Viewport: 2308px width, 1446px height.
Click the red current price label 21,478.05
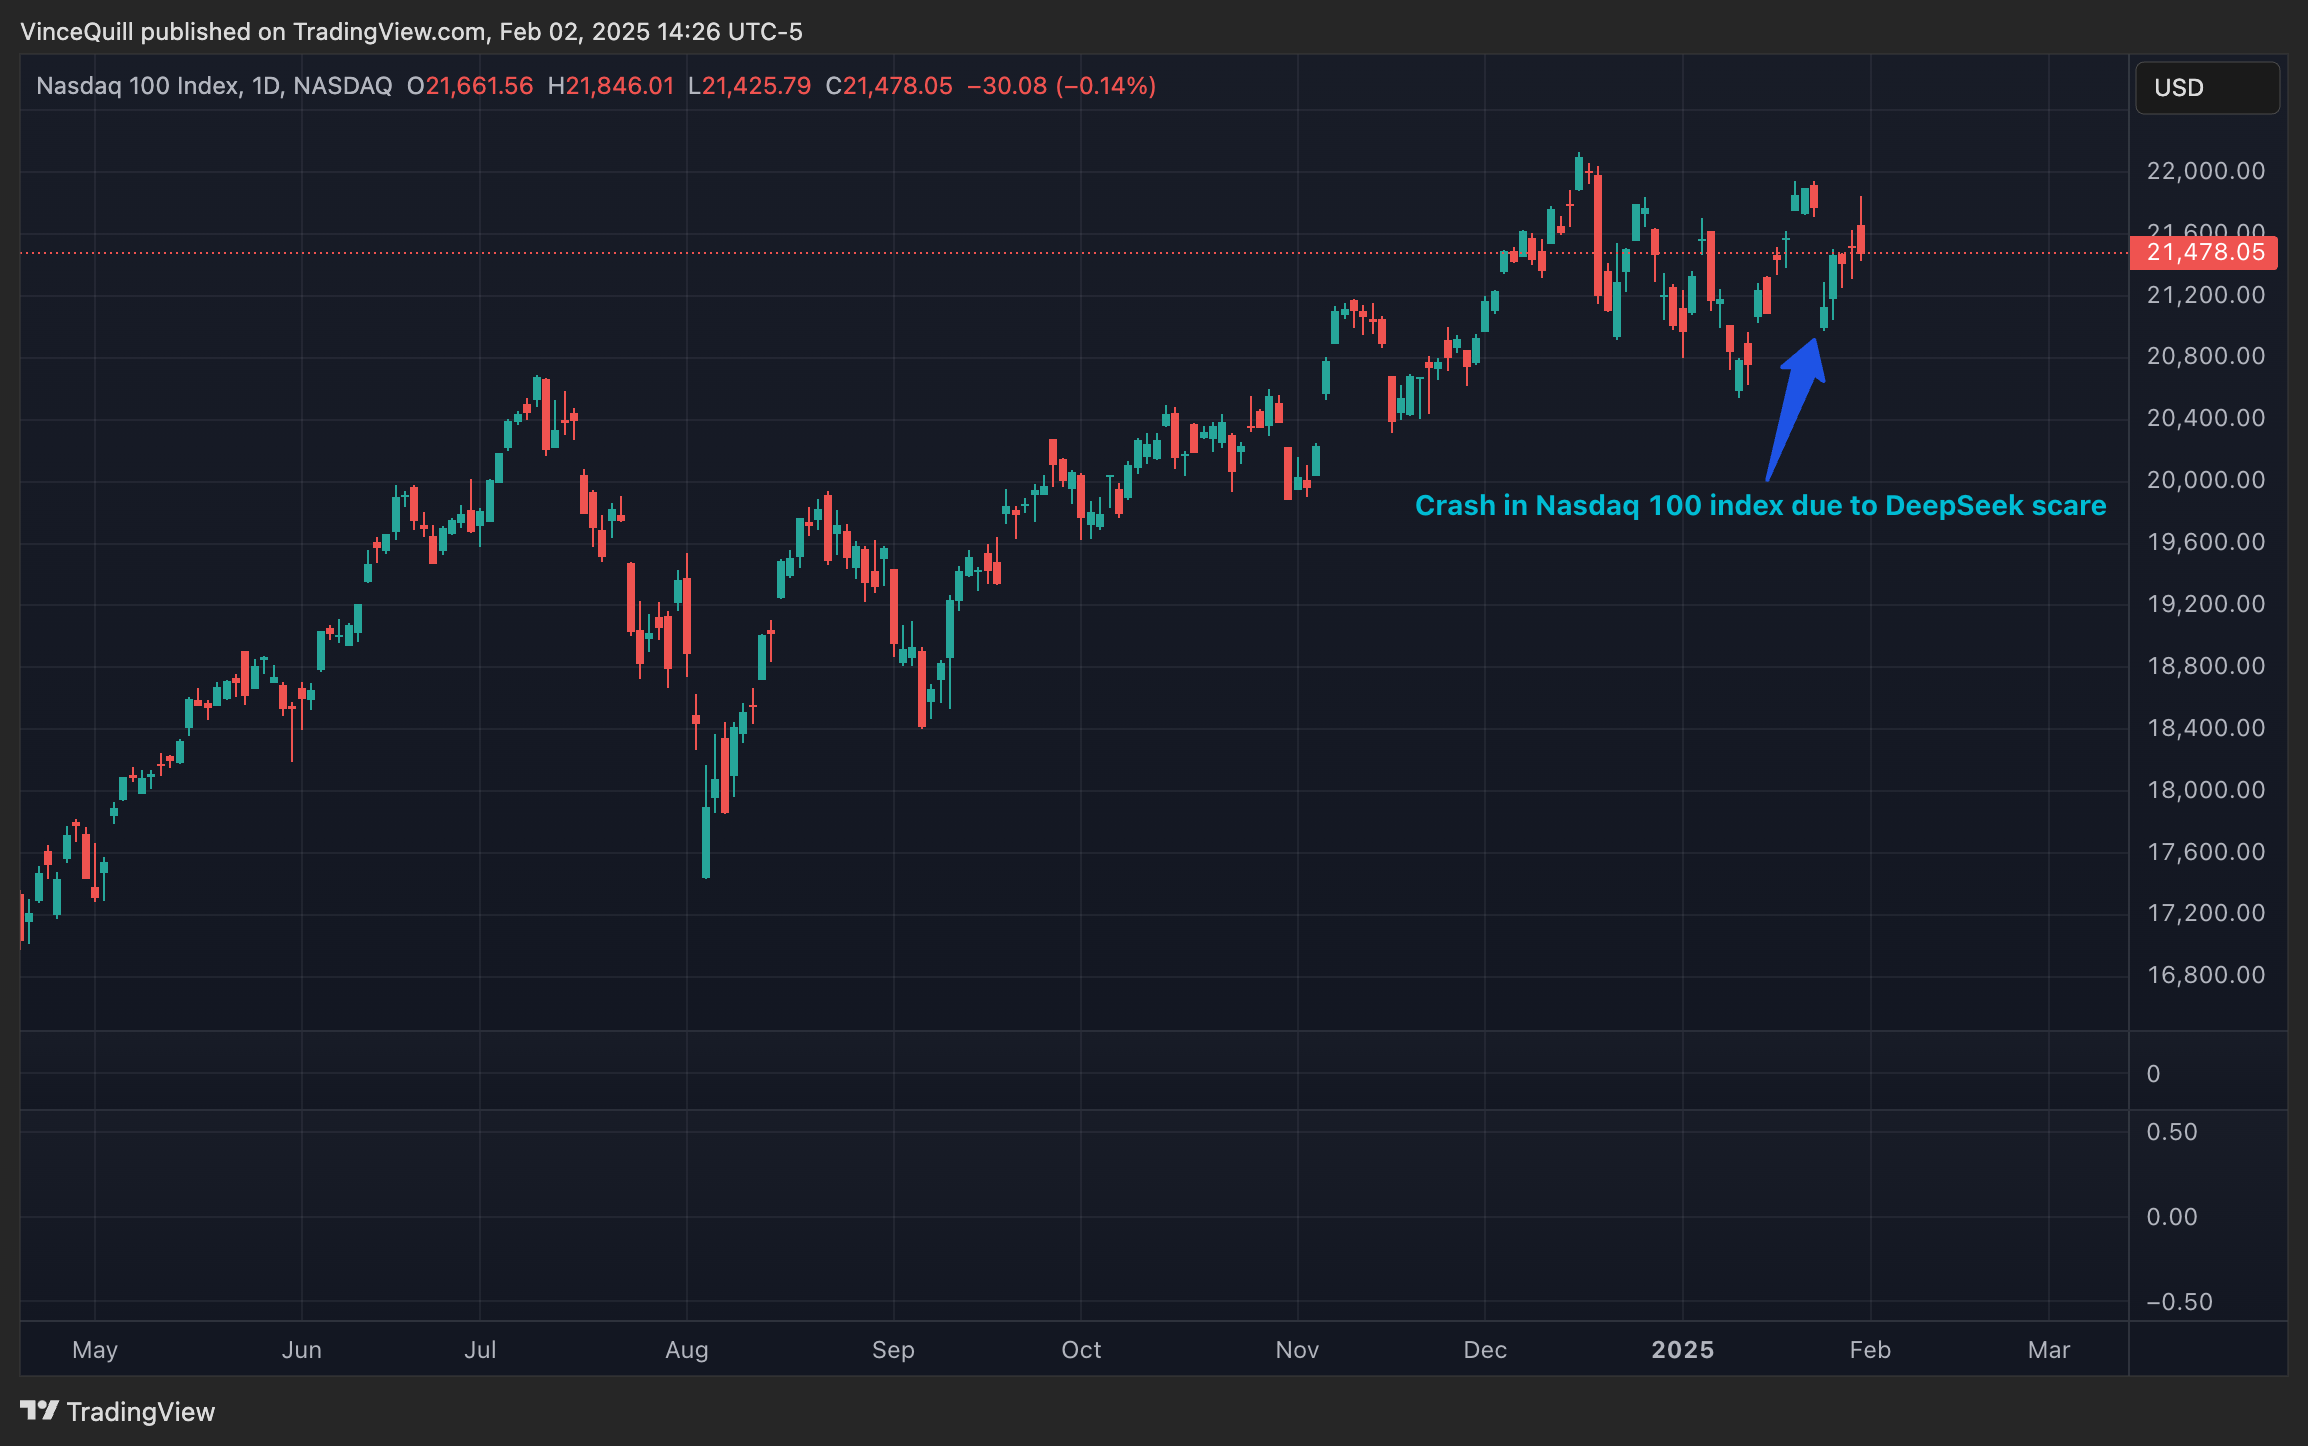pyautogui.click(x=2204, y=252)
